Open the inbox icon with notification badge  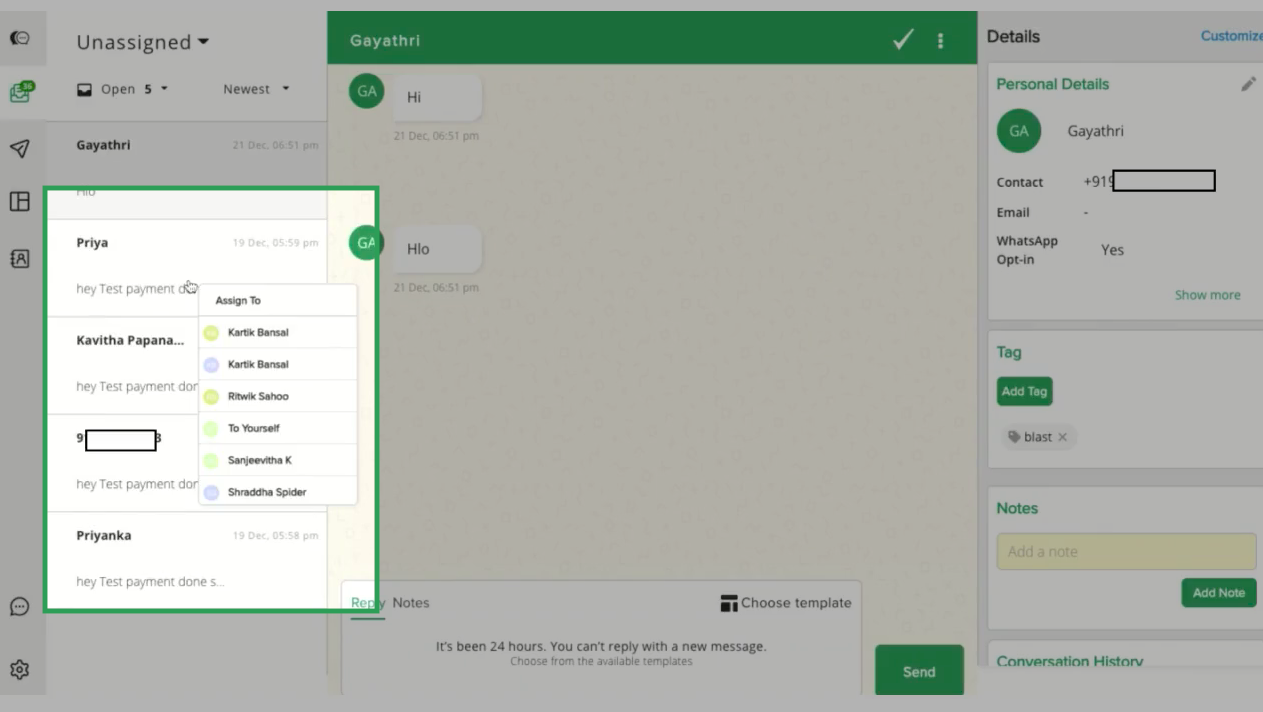[x=20, y=93]
